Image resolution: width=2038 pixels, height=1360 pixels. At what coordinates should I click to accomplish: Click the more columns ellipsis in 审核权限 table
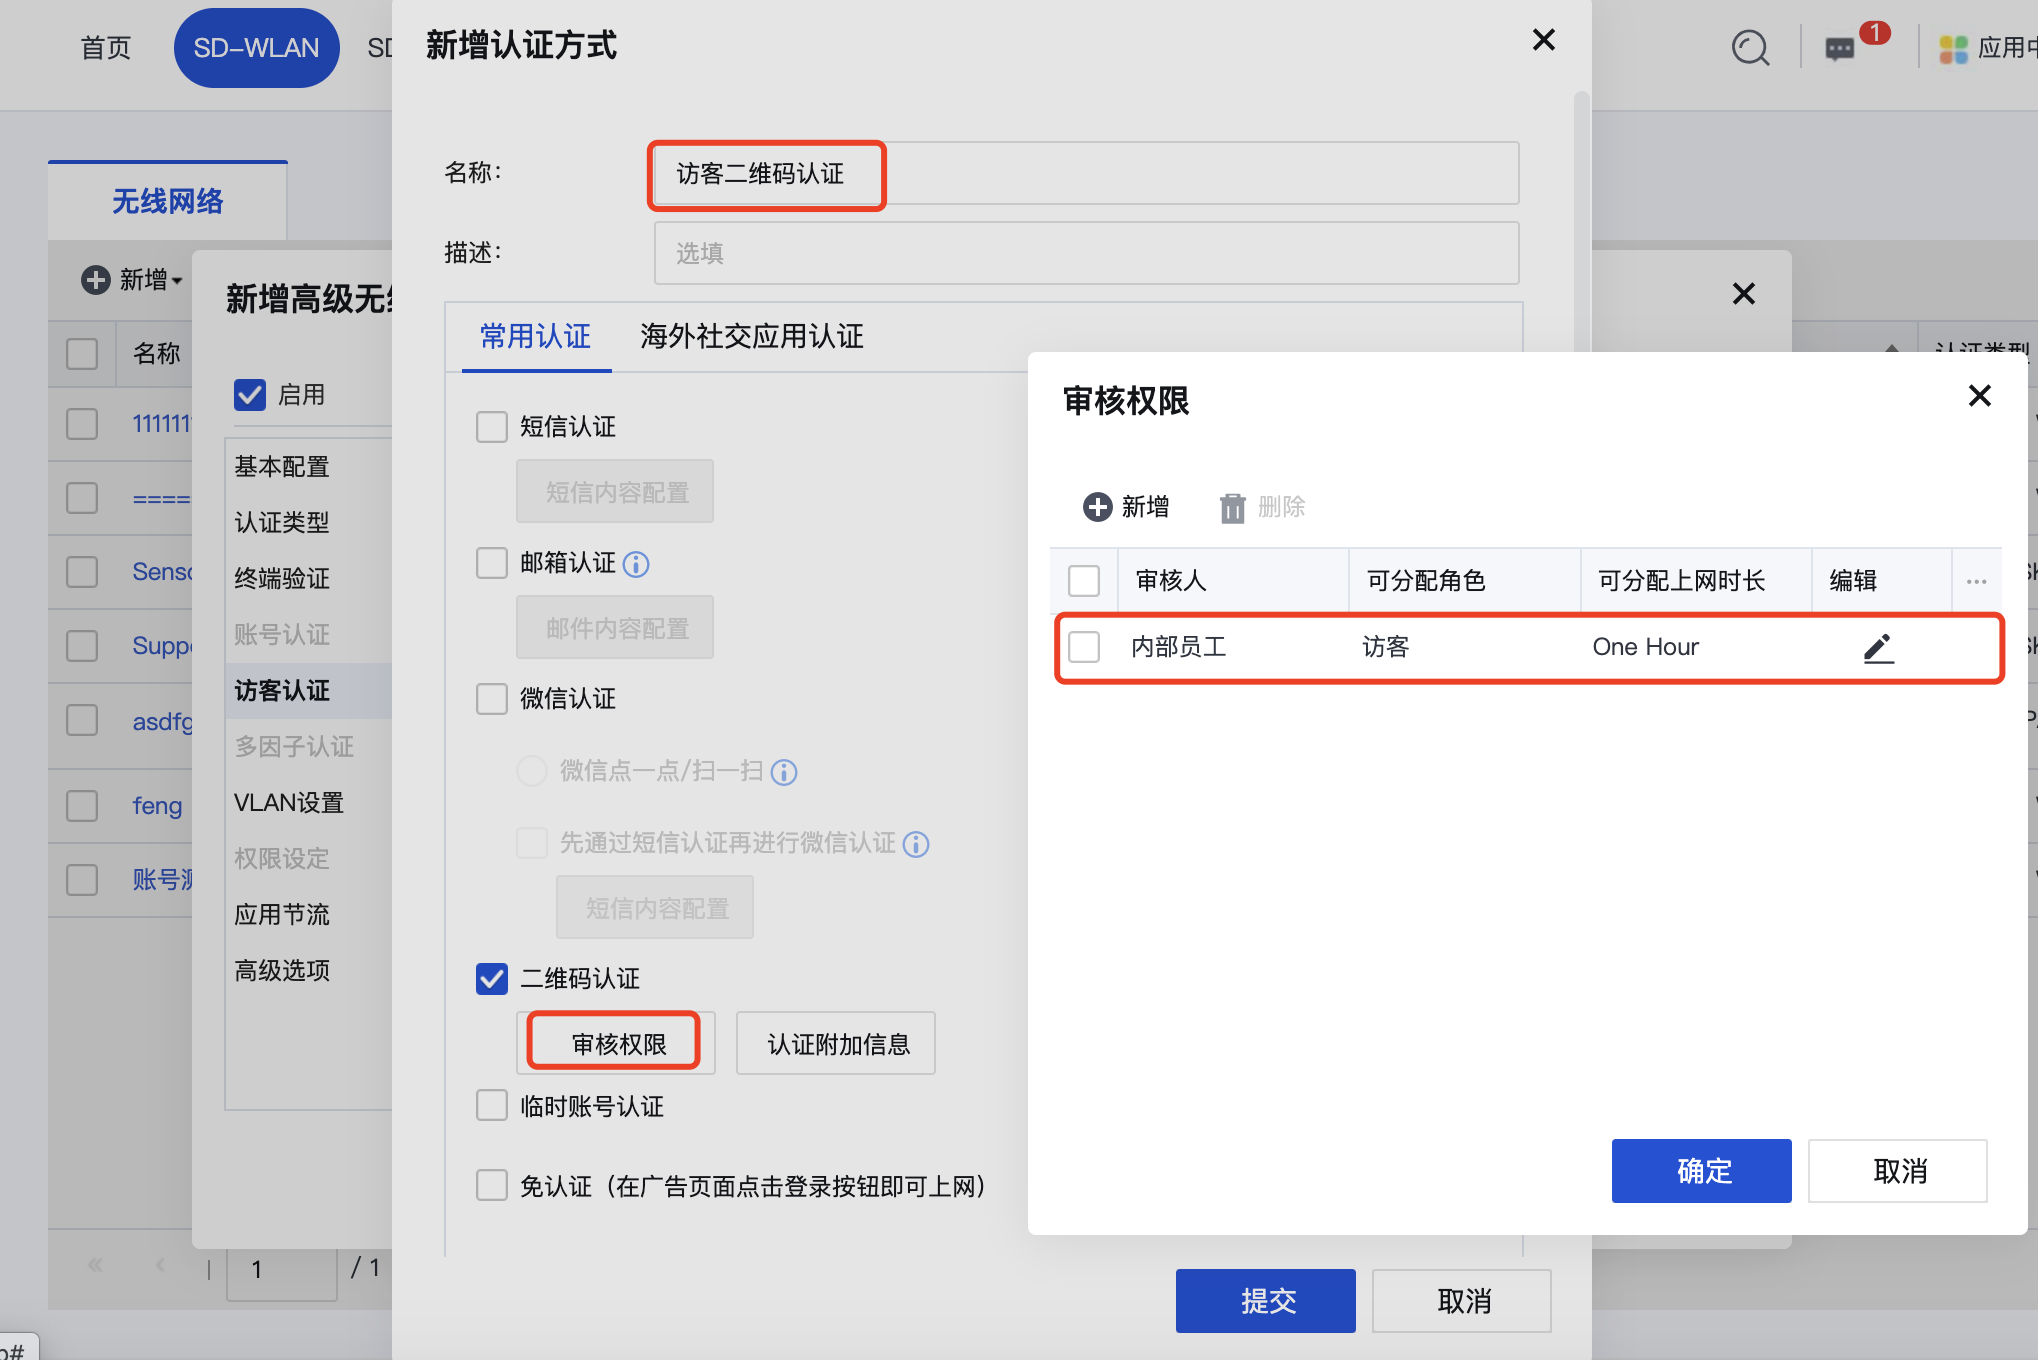1976,581
